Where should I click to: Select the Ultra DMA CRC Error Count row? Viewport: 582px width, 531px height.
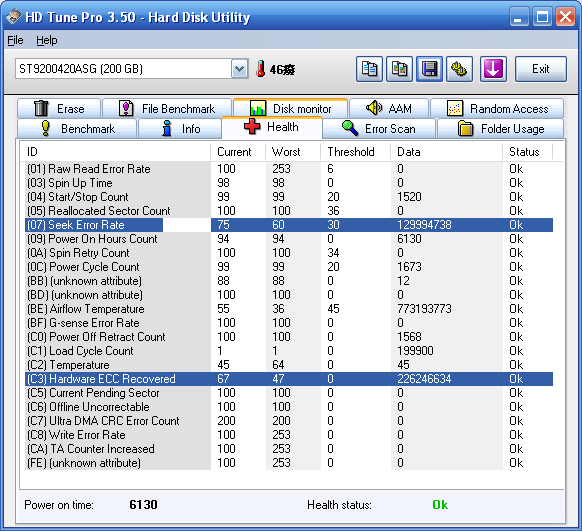(x=289, y=421)
